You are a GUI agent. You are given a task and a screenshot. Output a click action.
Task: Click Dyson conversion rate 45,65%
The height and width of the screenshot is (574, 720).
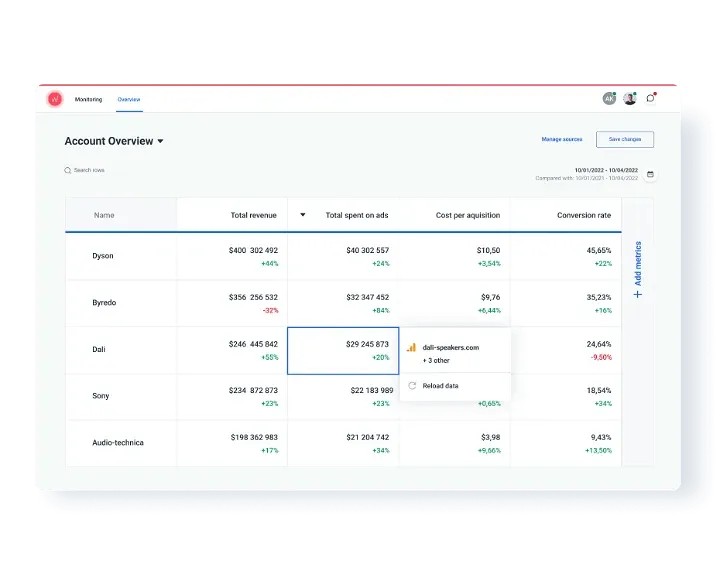click(599, 250)
